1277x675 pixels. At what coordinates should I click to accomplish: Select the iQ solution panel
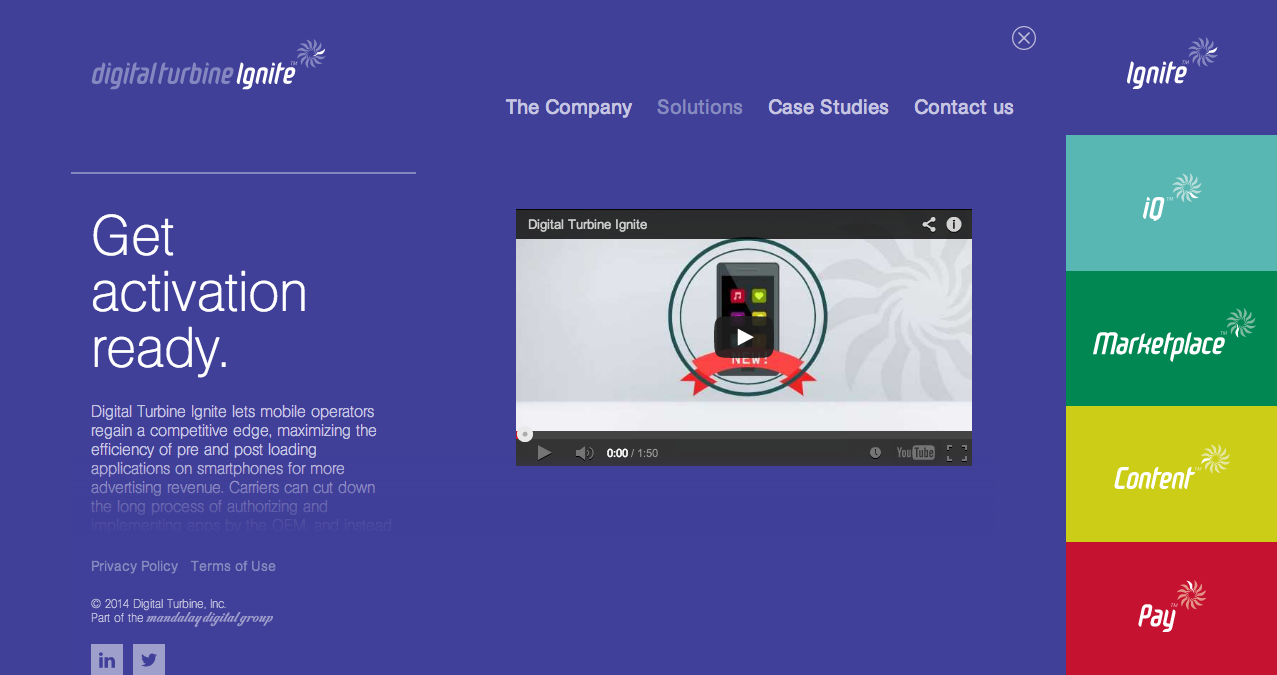[1170, 202]
